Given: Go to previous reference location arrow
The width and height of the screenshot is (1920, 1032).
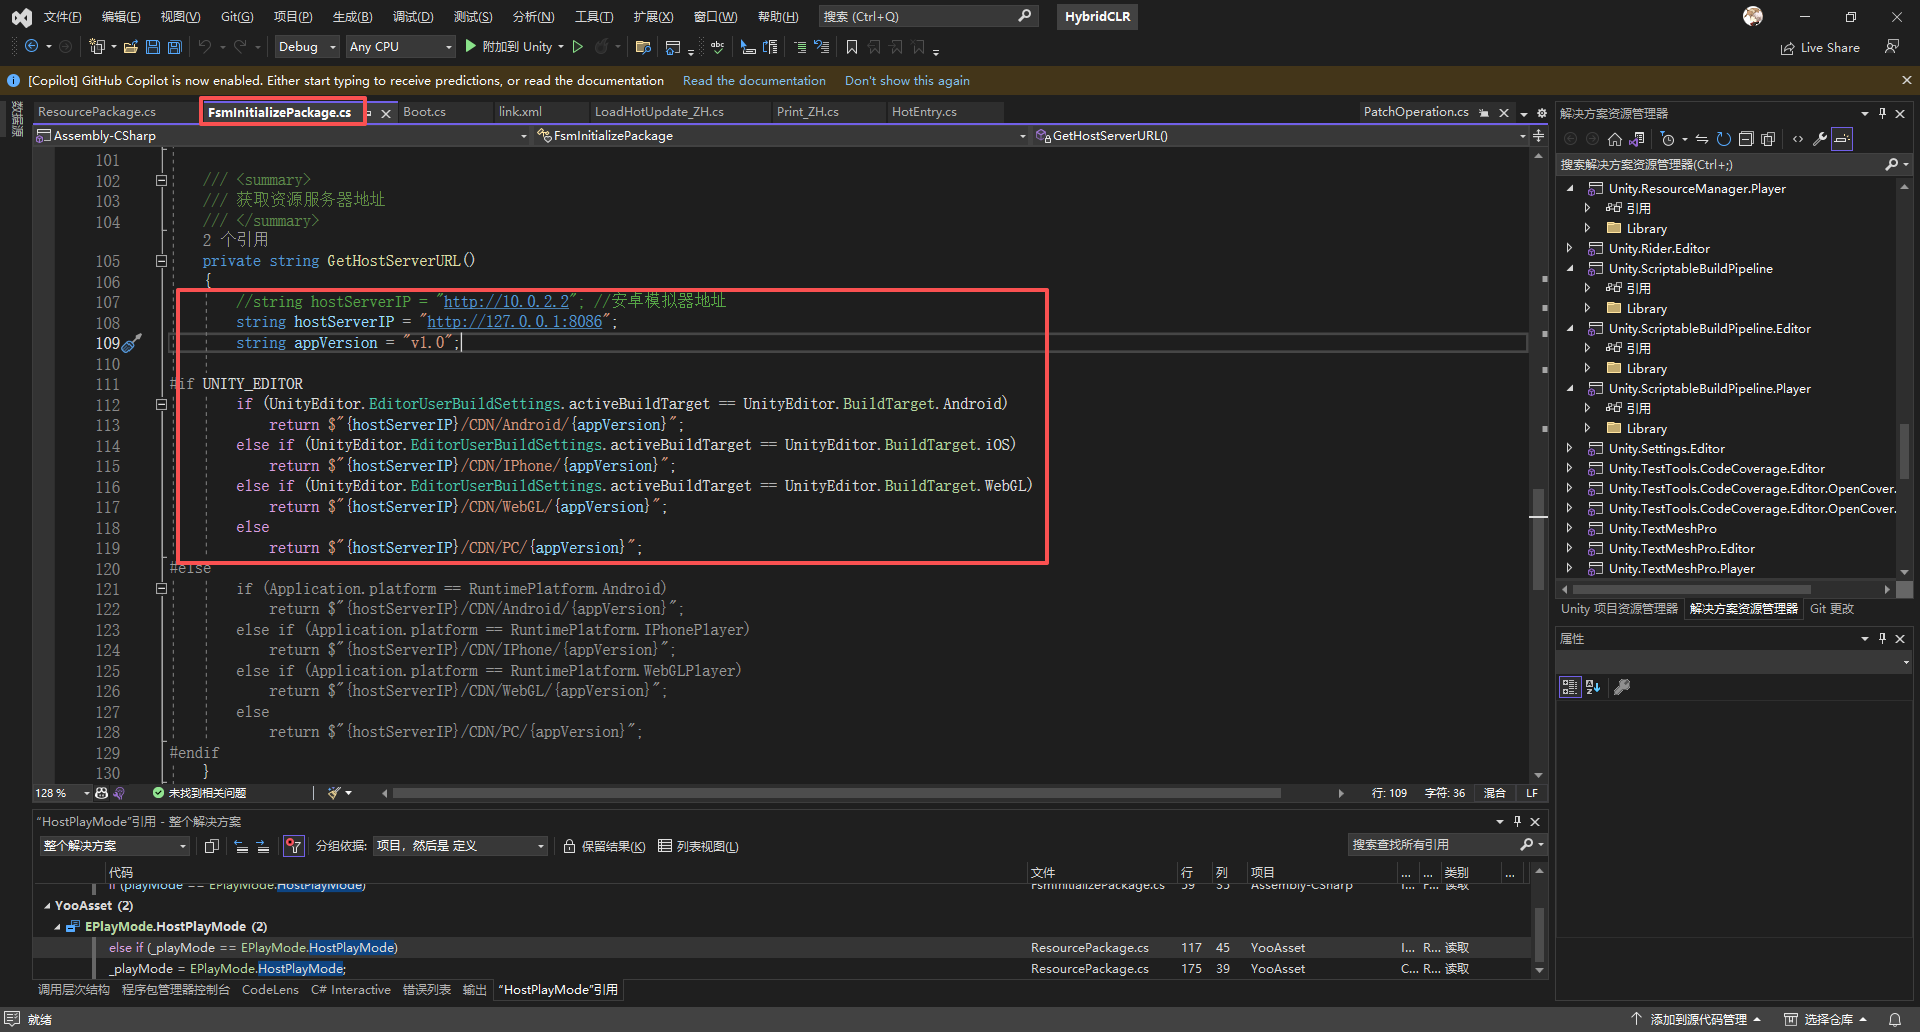Looking at the screenshot, I should tap(241, 846).
